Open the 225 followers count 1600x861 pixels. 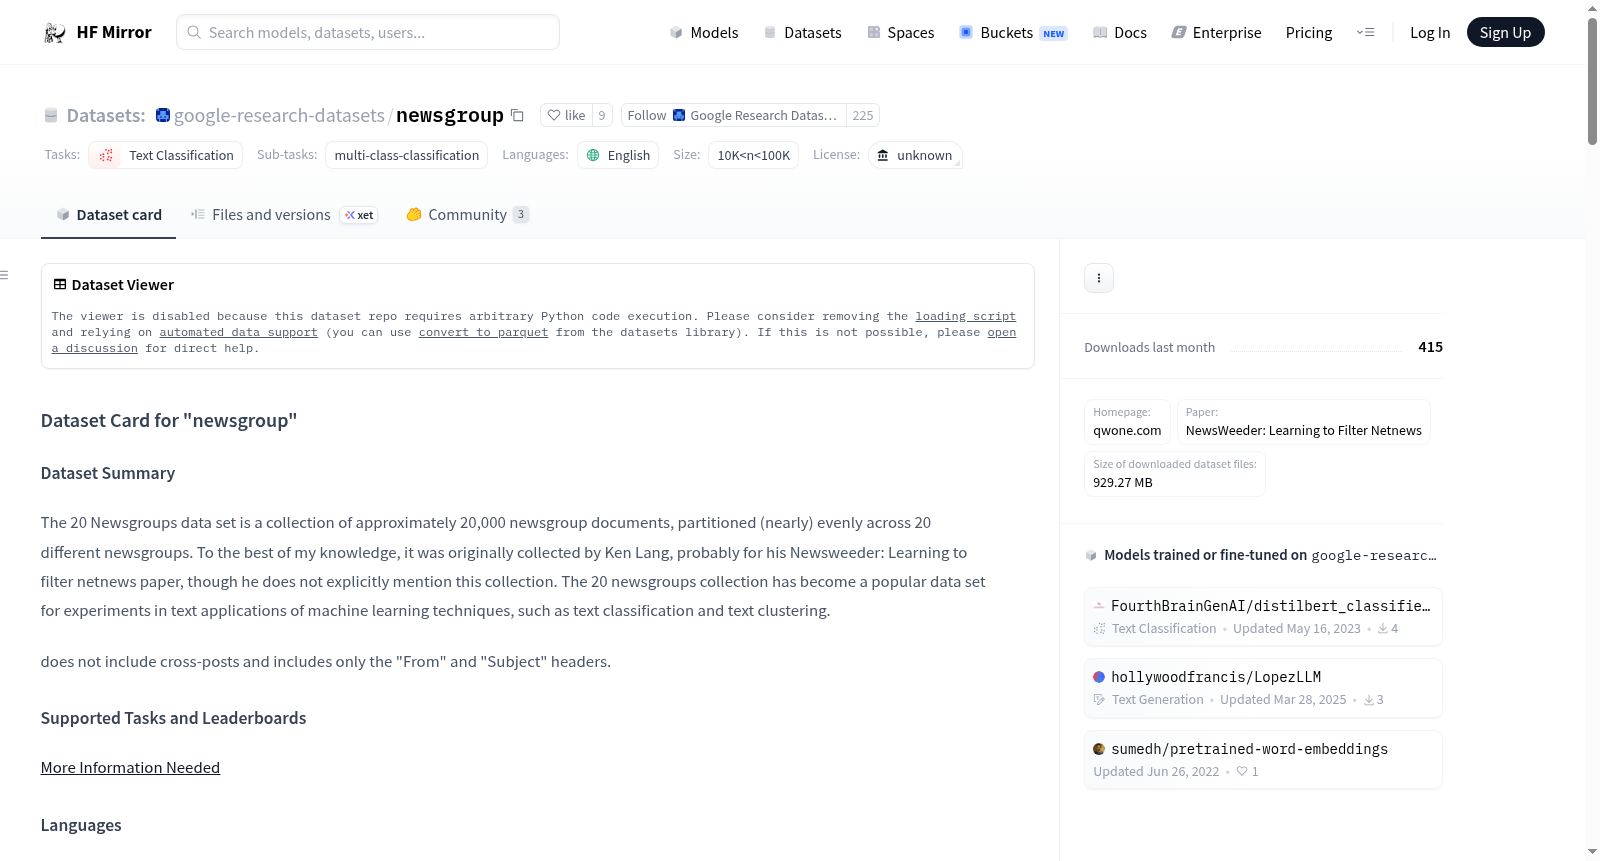863,115
